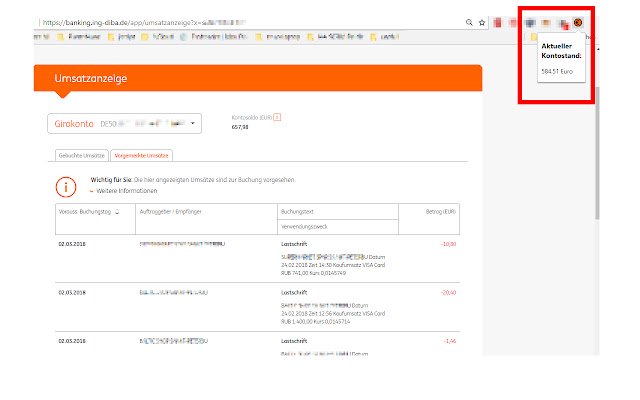Click the Betrag (EUR) column header

pyautogui.click(x=441, y=211)
